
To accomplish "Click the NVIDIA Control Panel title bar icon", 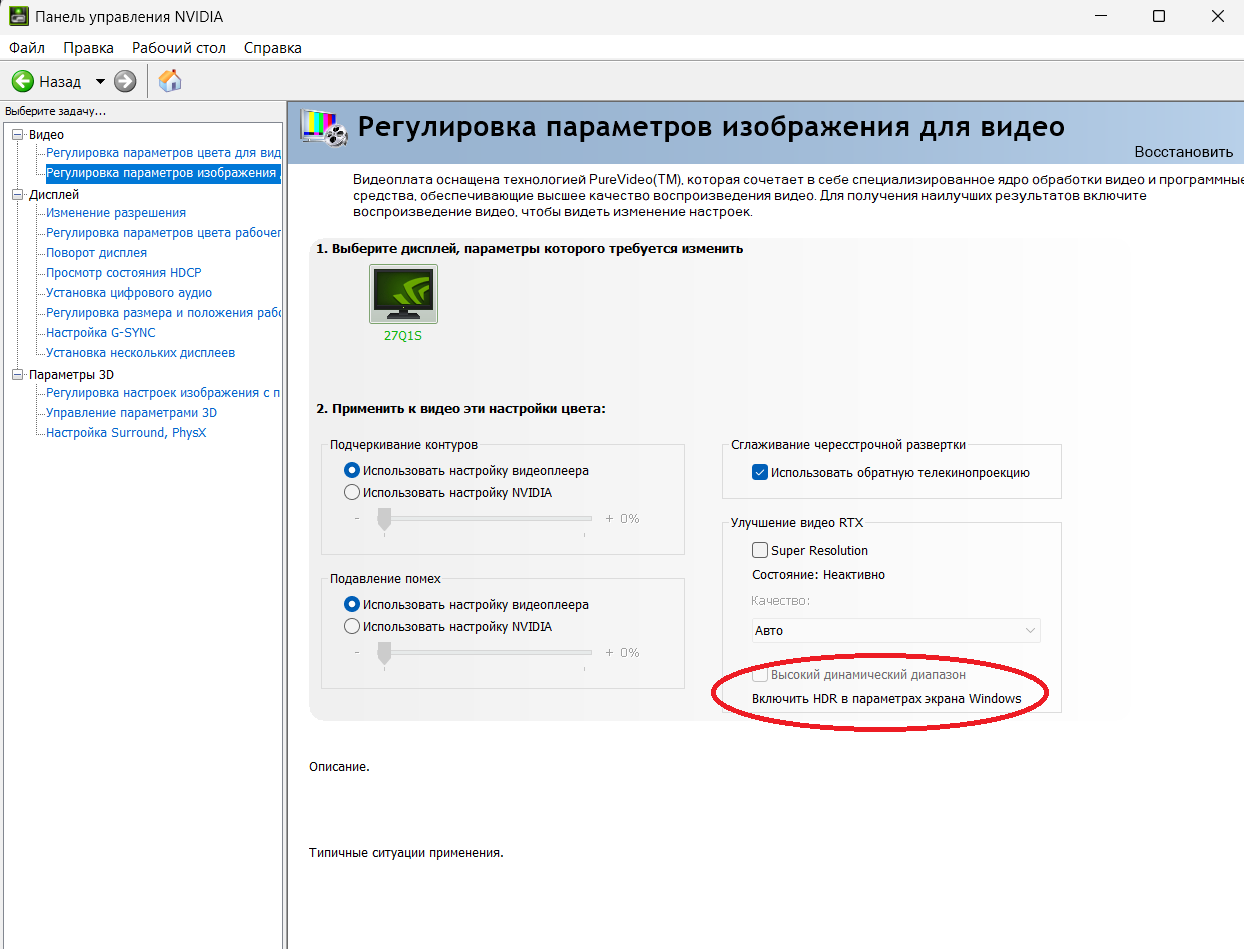I will point(18,17).
